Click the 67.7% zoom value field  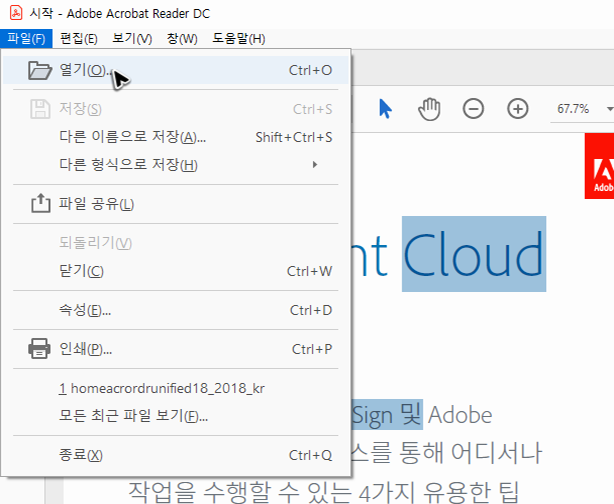coord(573,109)
